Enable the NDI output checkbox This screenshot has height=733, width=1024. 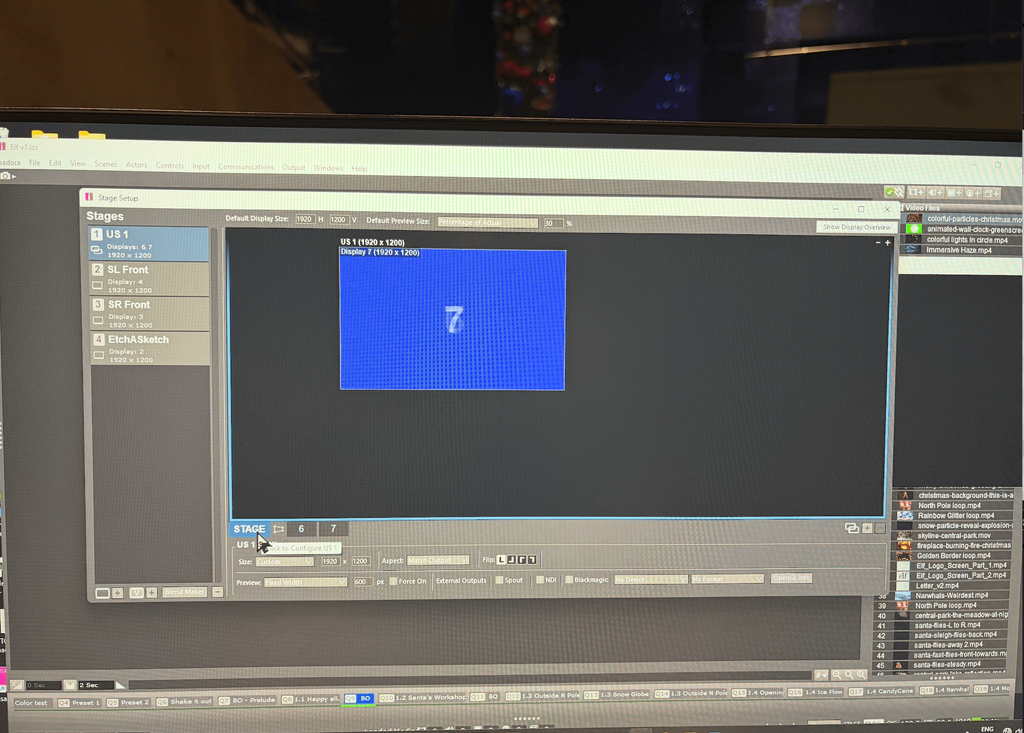click(x=539, y=580)
